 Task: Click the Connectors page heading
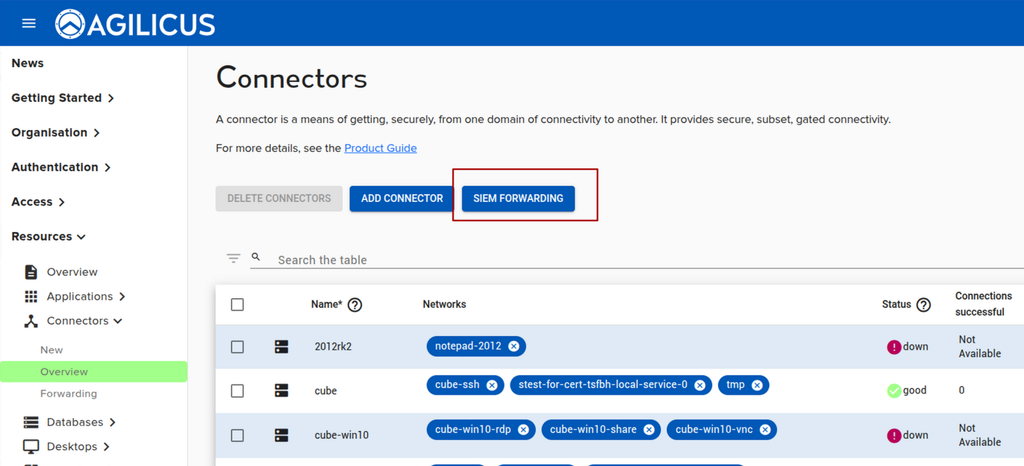click(x=291, y=78)
